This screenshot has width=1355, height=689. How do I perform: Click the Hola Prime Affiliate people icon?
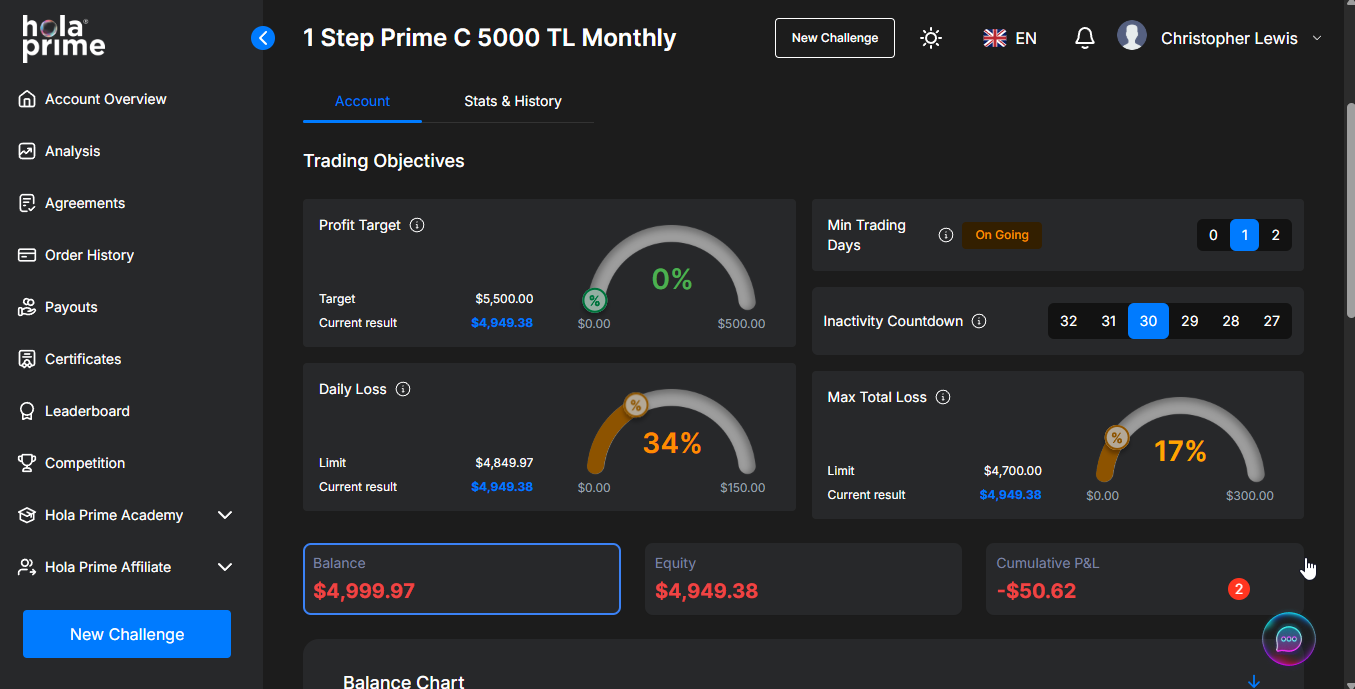tap(27, 567)
